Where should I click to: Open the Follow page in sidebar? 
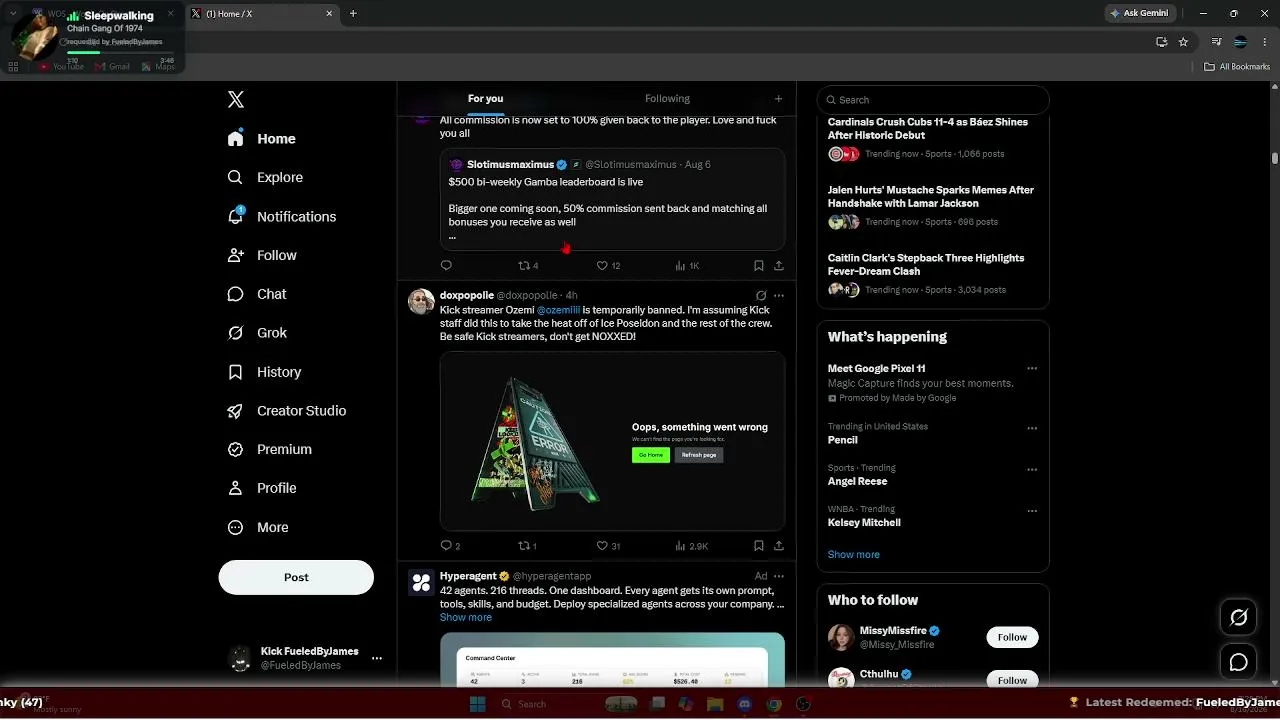(x=262, y=255)
